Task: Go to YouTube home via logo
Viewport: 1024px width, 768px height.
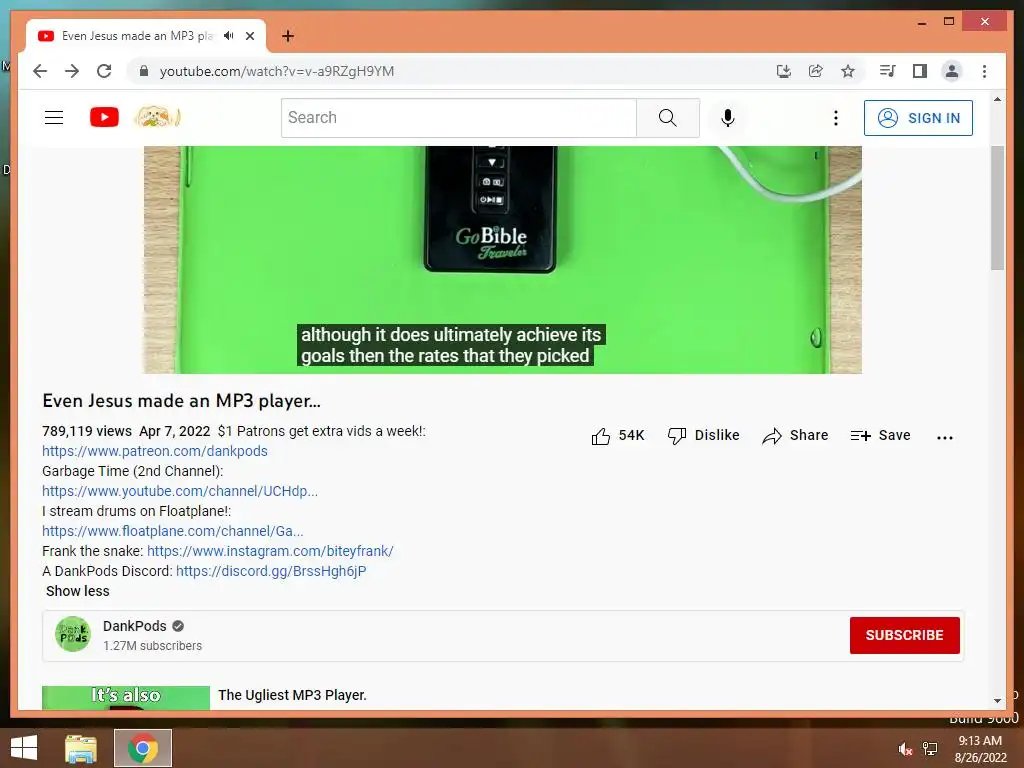Action: [104, 118]
